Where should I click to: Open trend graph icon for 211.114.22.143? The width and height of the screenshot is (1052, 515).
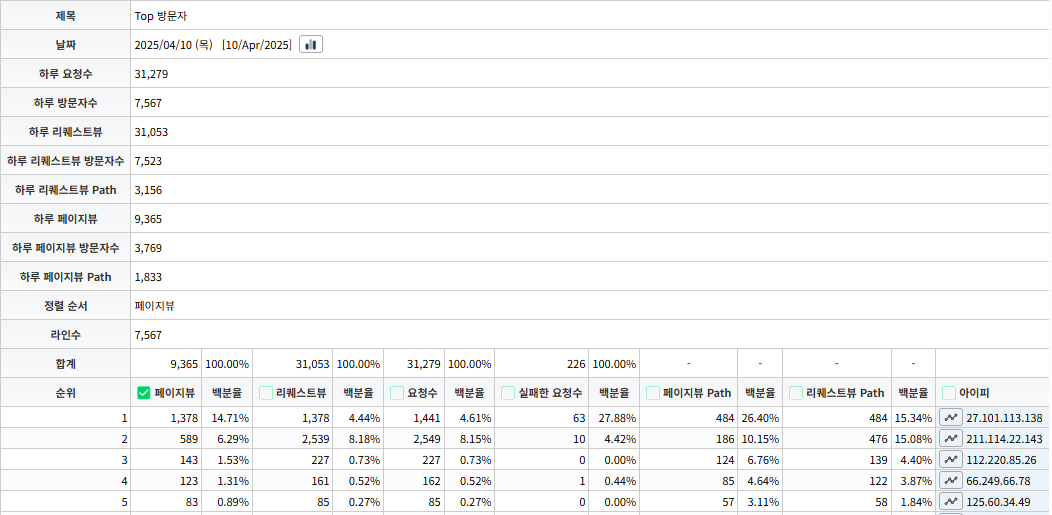tap(951, 439)
